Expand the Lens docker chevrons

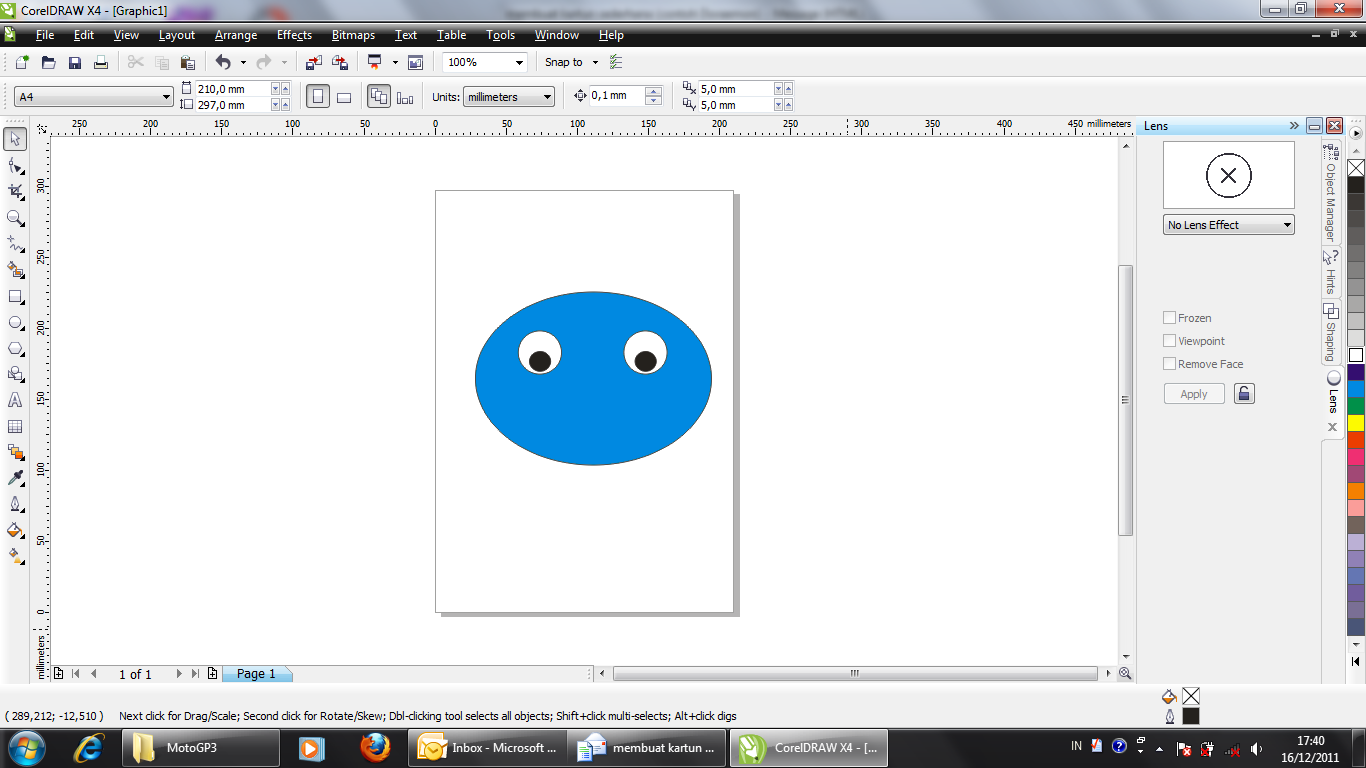pyautogui.click(x=1294, y=126)
